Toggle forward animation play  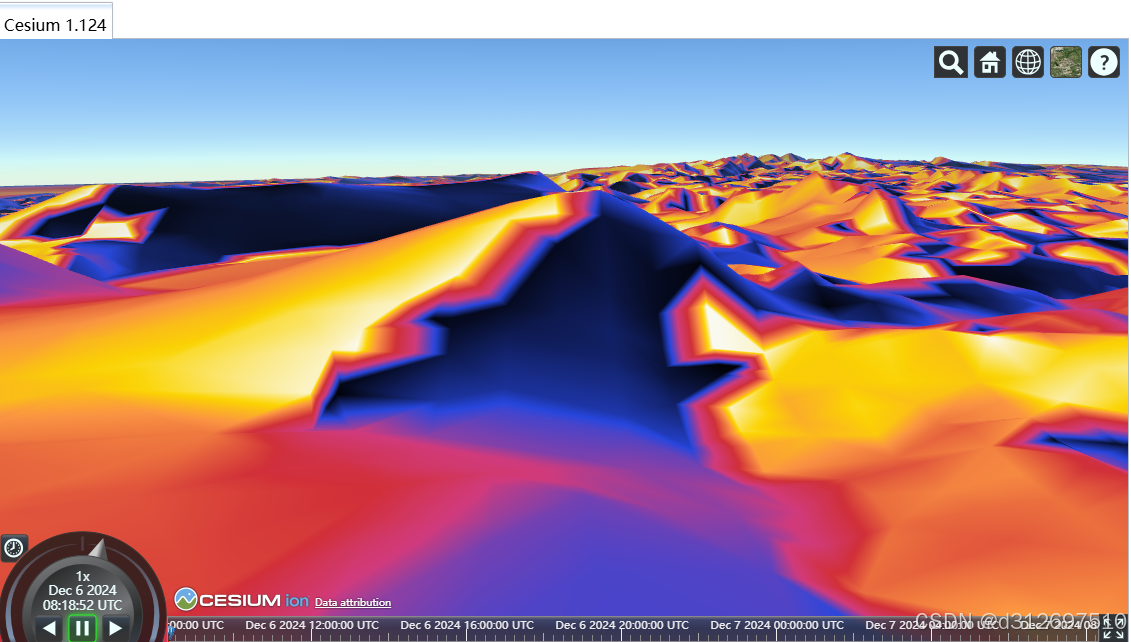(x=113, y=628)
